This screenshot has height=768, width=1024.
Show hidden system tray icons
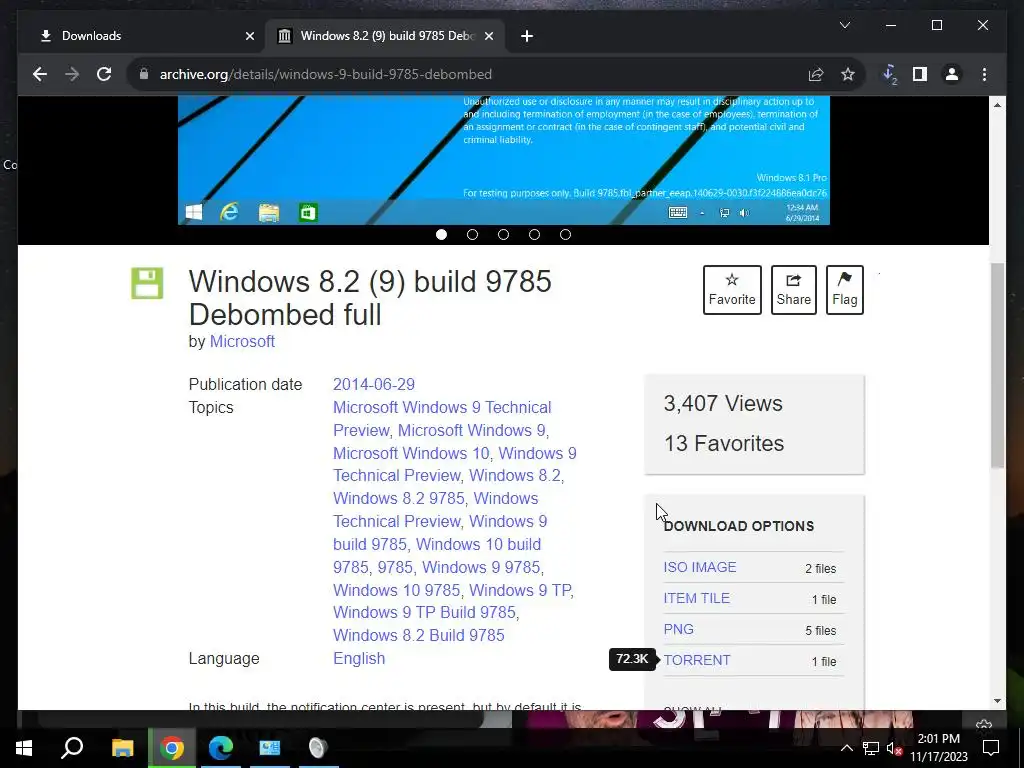click(846, 748)
